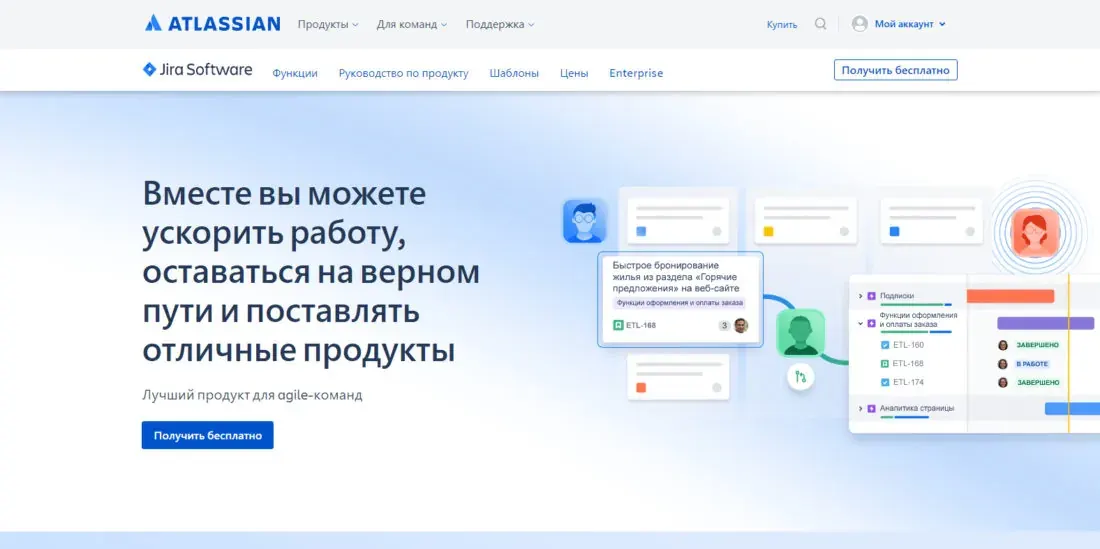Click the git branch round icon
Image resolution: width=1100 pixels, height=549 pixels.
800,377
